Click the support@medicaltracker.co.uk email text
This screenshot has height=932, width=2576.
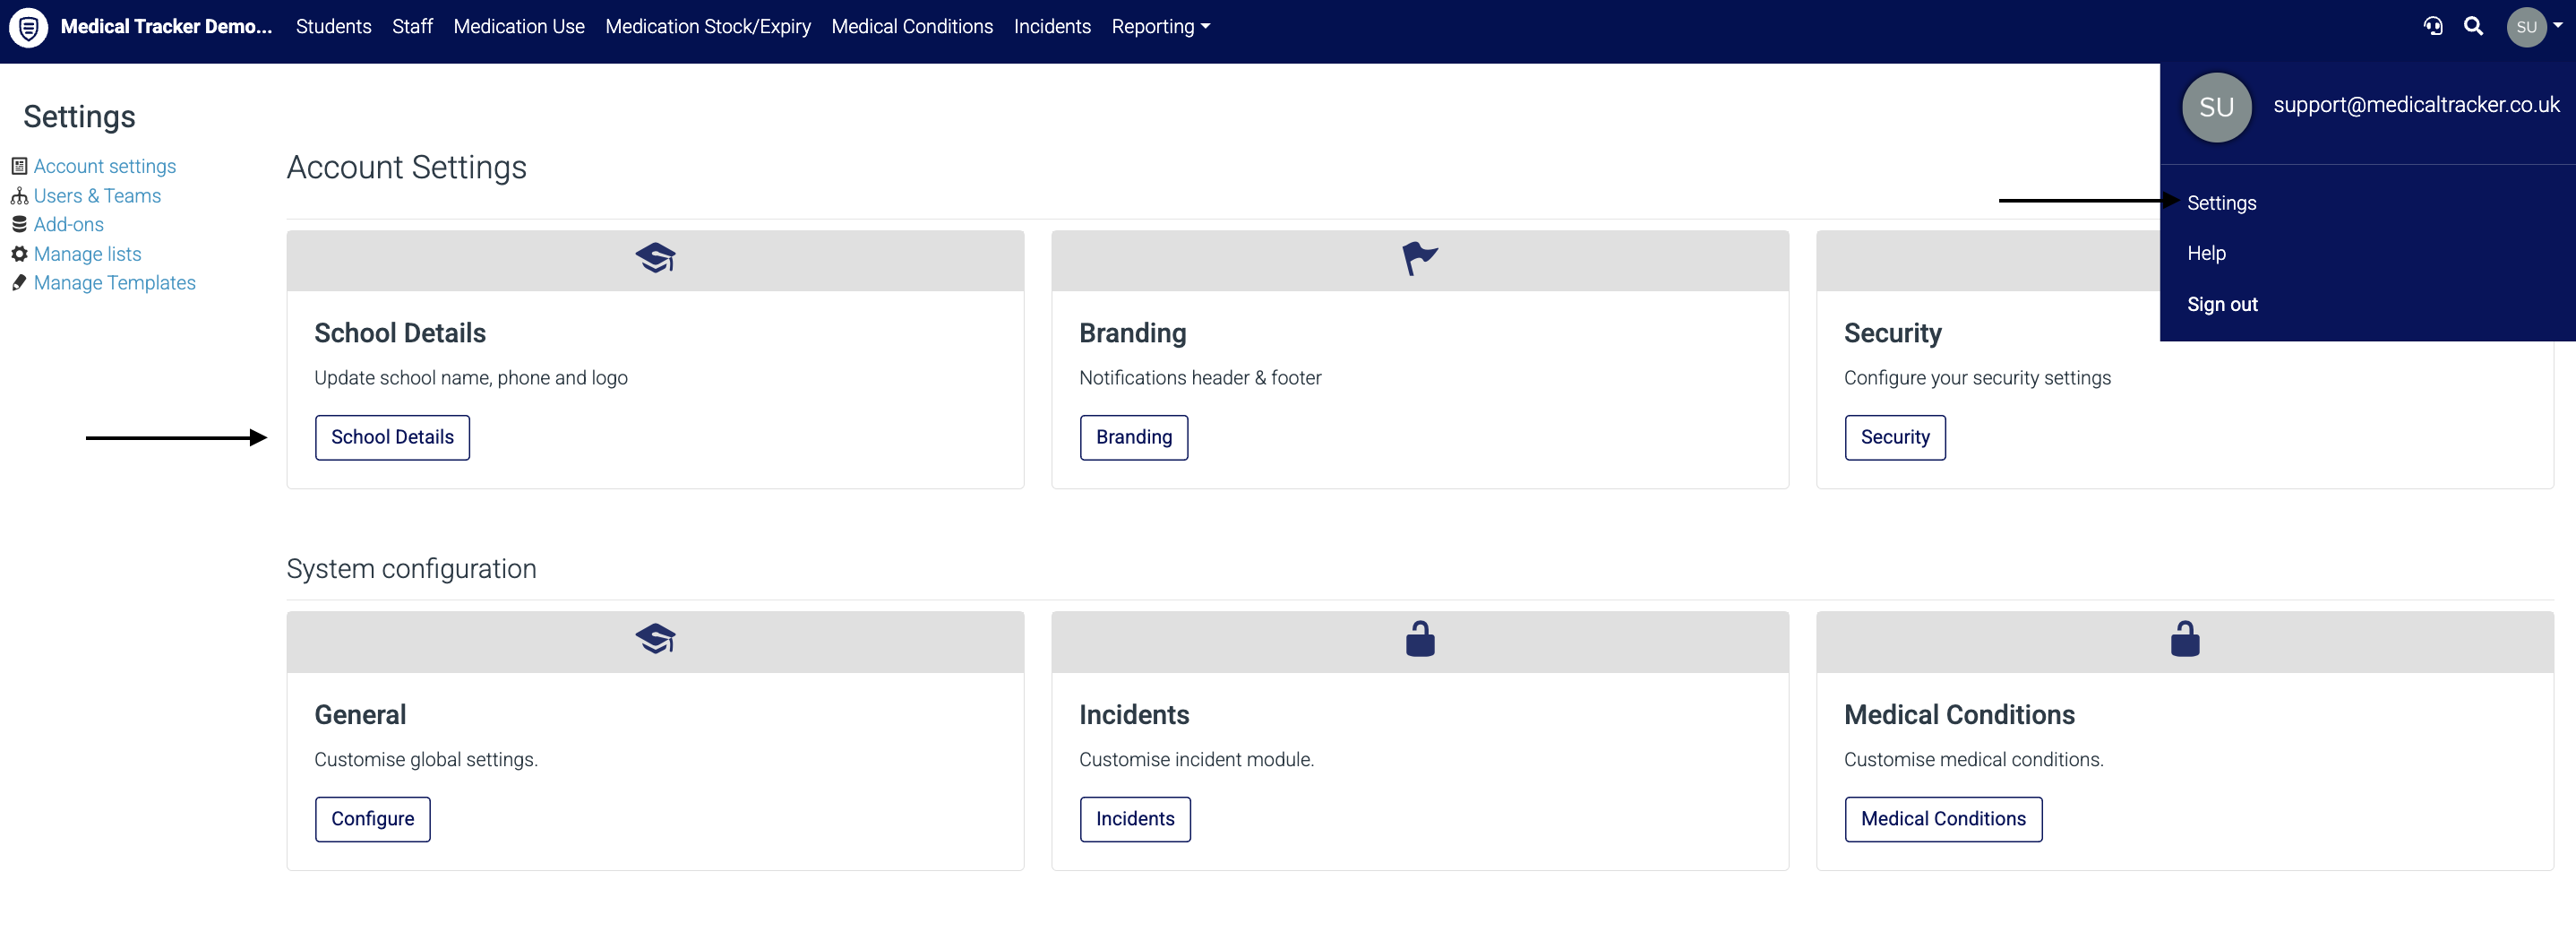pos(2415,105)
